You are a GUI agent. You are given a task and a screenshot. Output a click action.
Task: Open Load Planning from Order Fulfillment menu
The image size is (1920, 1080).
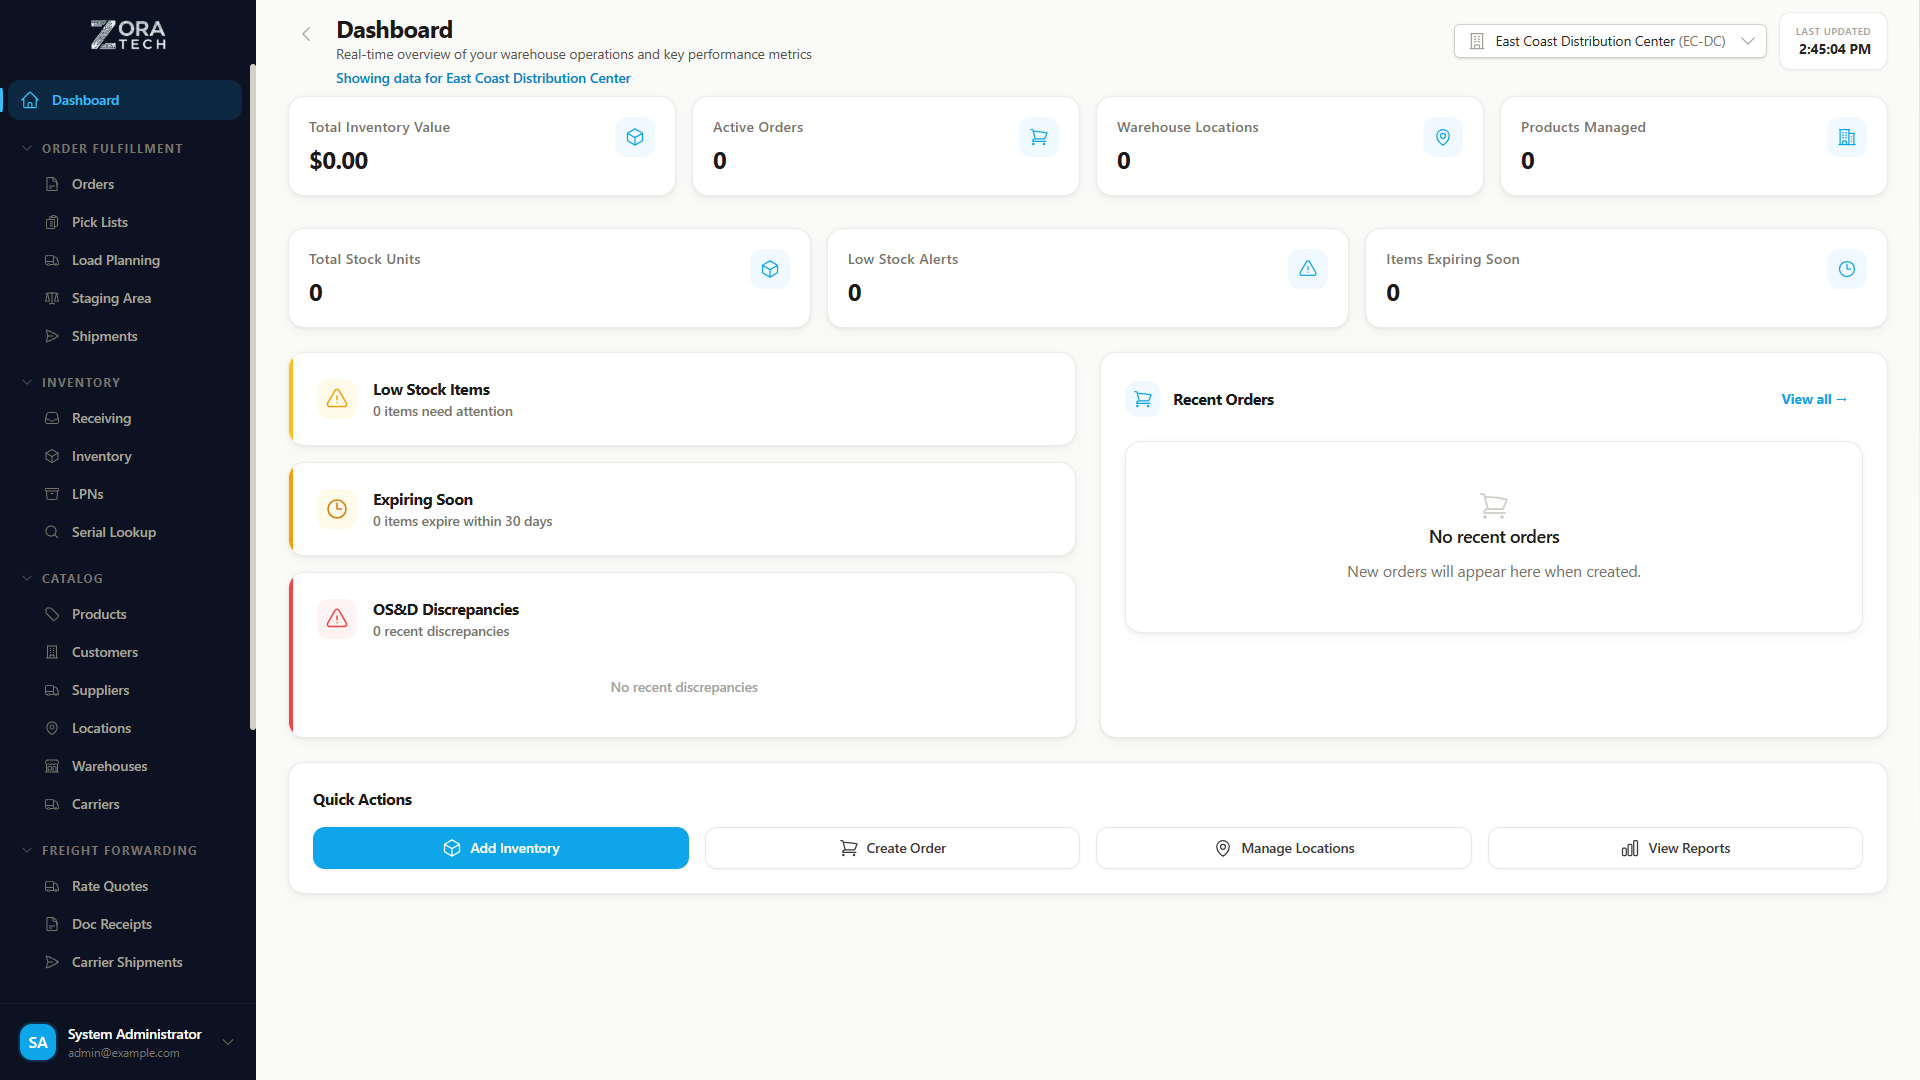click(115, 260)
